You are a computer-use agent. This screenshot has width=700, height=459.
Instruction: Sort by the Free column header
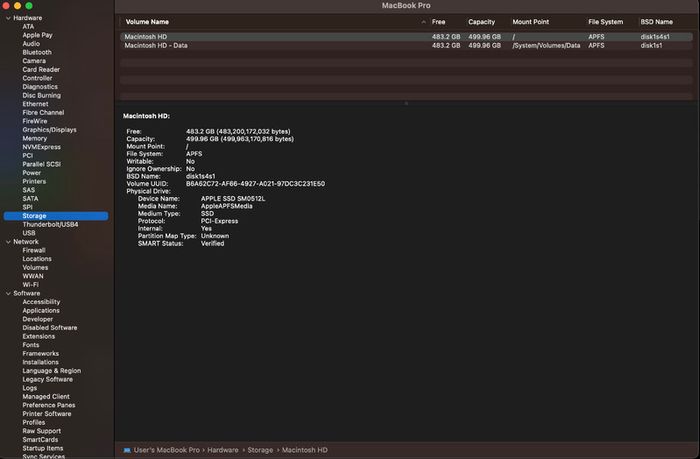(438, 22)
